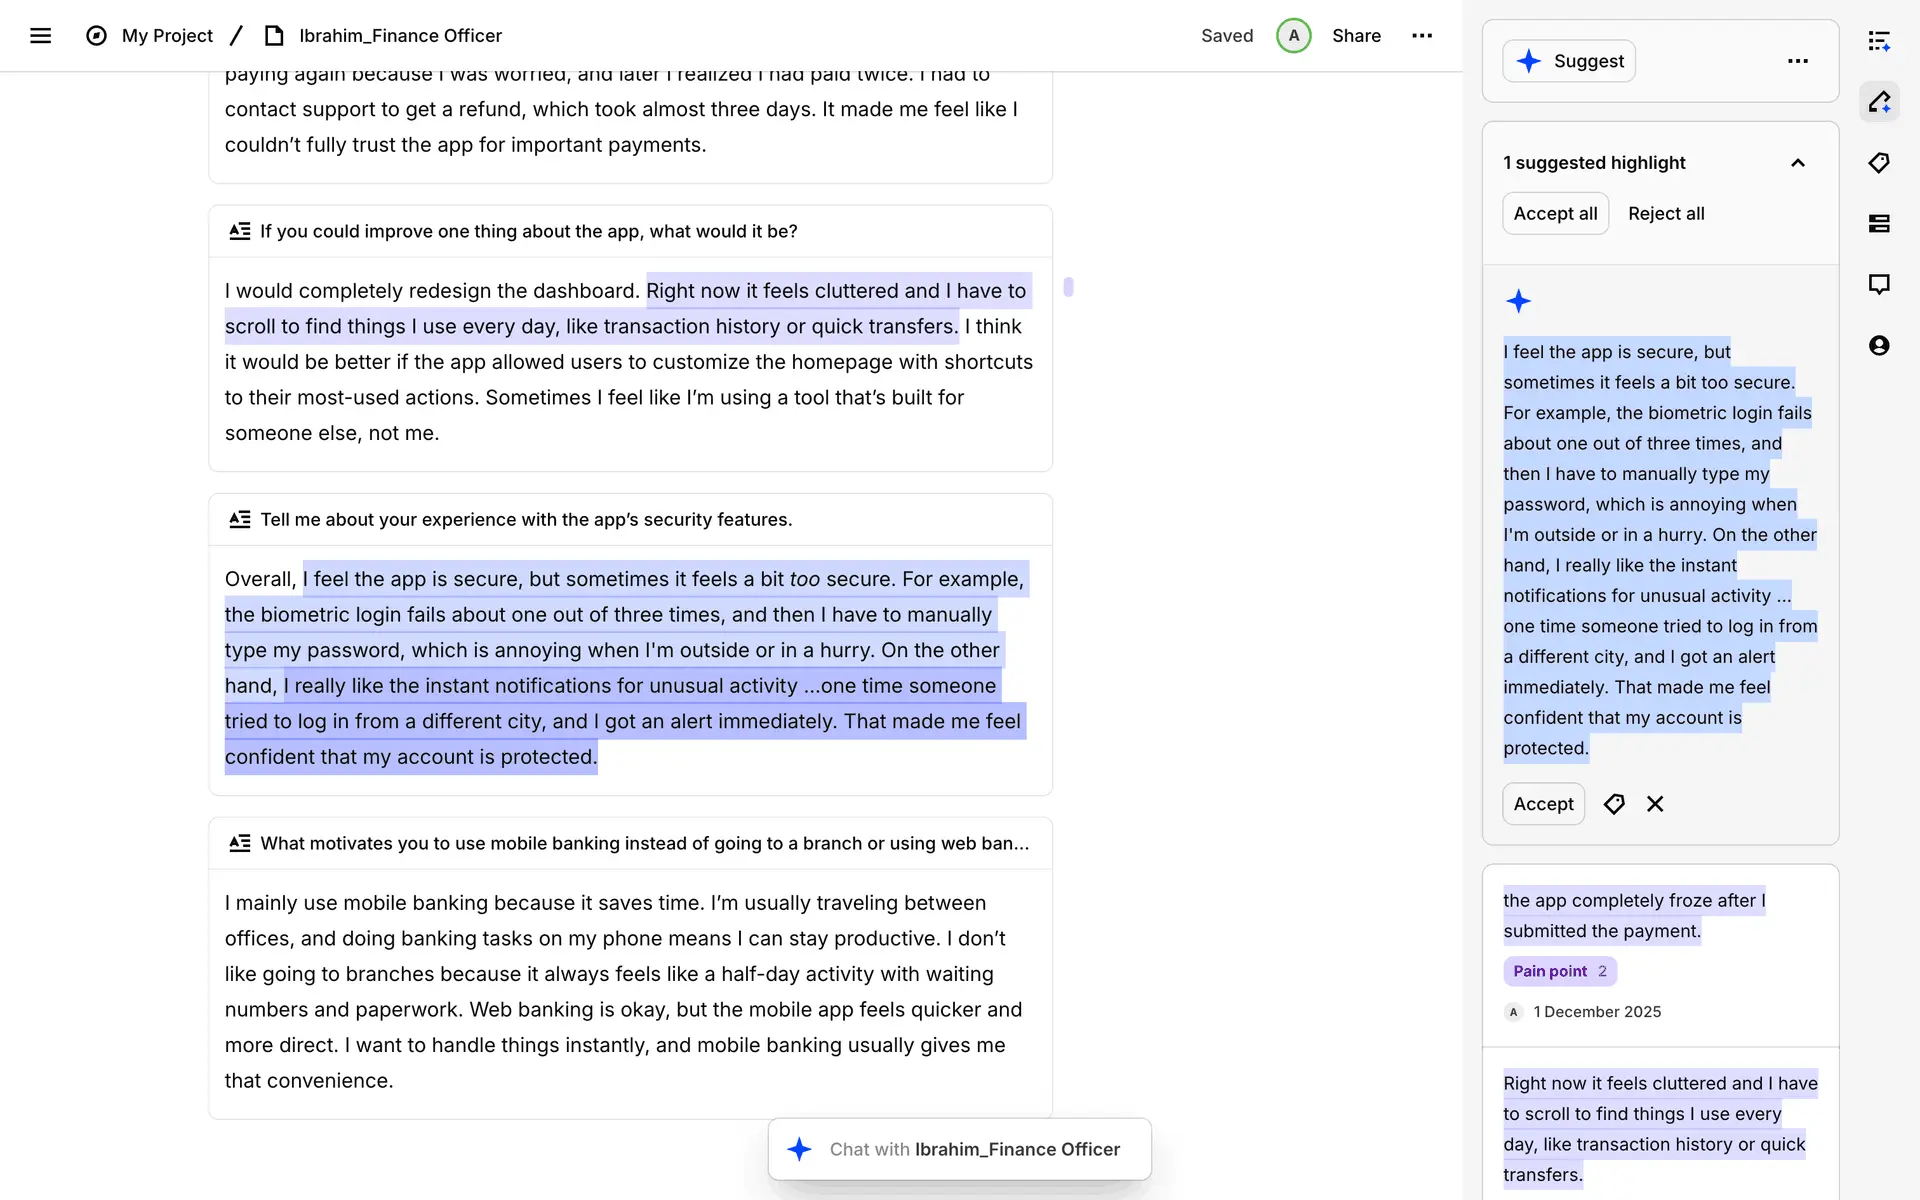Open document more options menu
Image resolution: width=1920 pixels, height=1200 pixels.
pyautogui.click(x=1421, y=36)
